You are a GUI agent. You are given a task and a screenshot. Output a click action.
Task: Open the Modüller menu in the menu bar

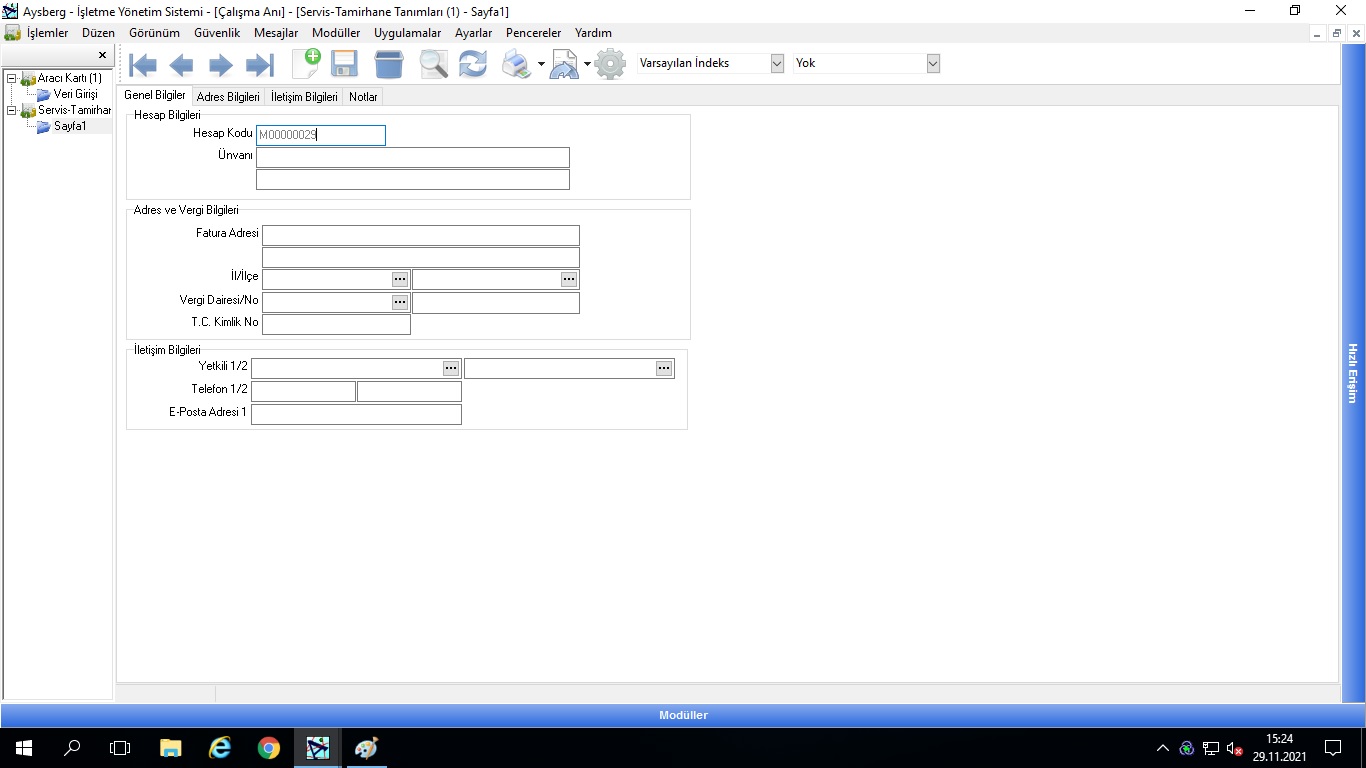pos(335,33)
